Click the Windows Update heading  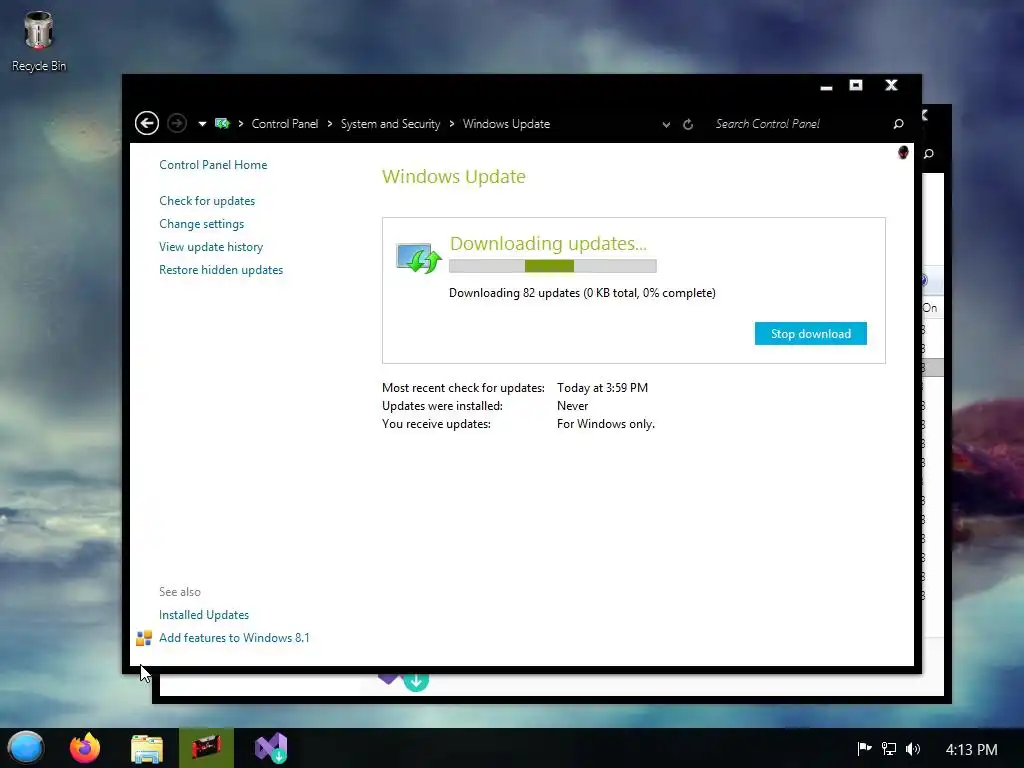point(453,176)
